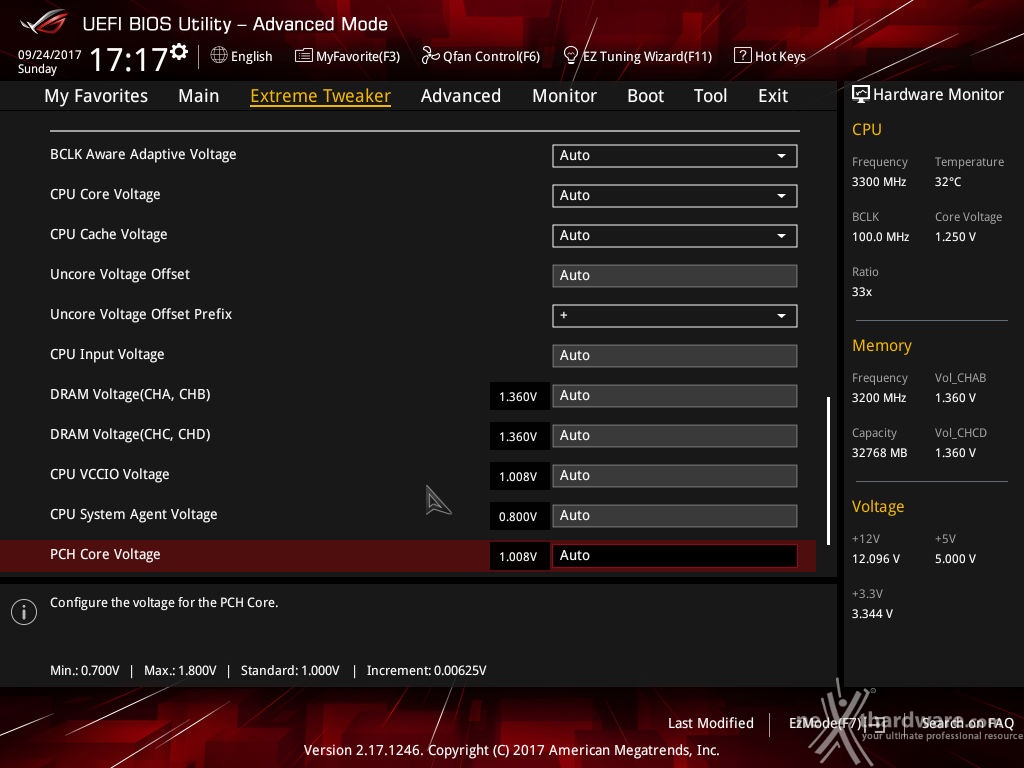Click the 3.344 V reading

click(x=872, y=614)
